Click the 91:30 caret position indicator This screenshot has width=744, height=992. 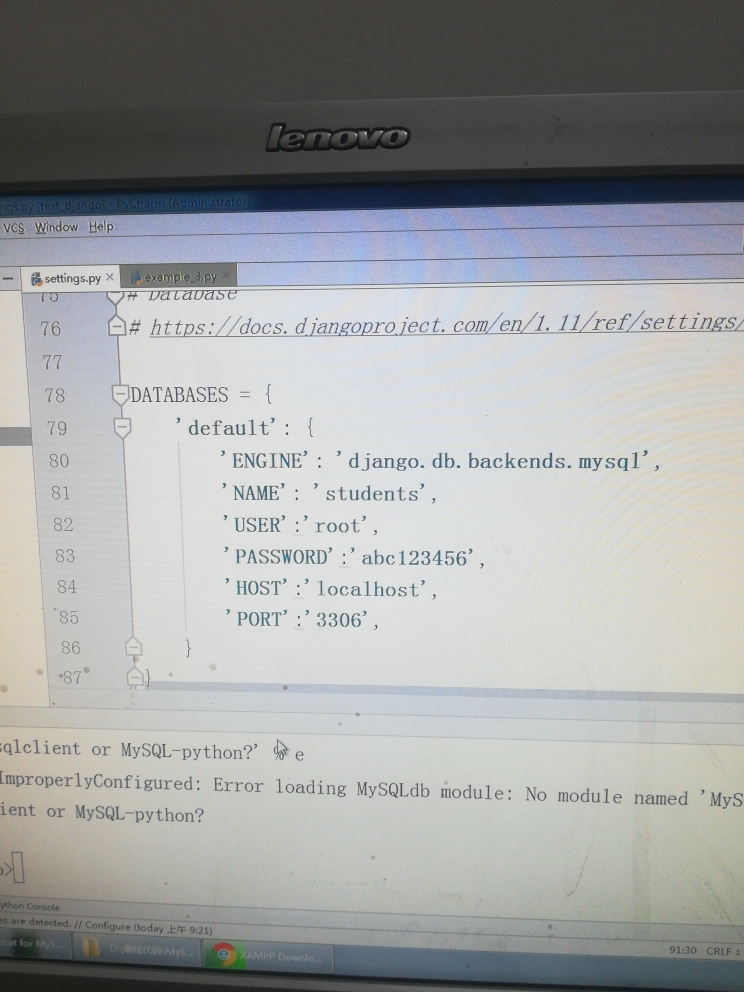683,950
